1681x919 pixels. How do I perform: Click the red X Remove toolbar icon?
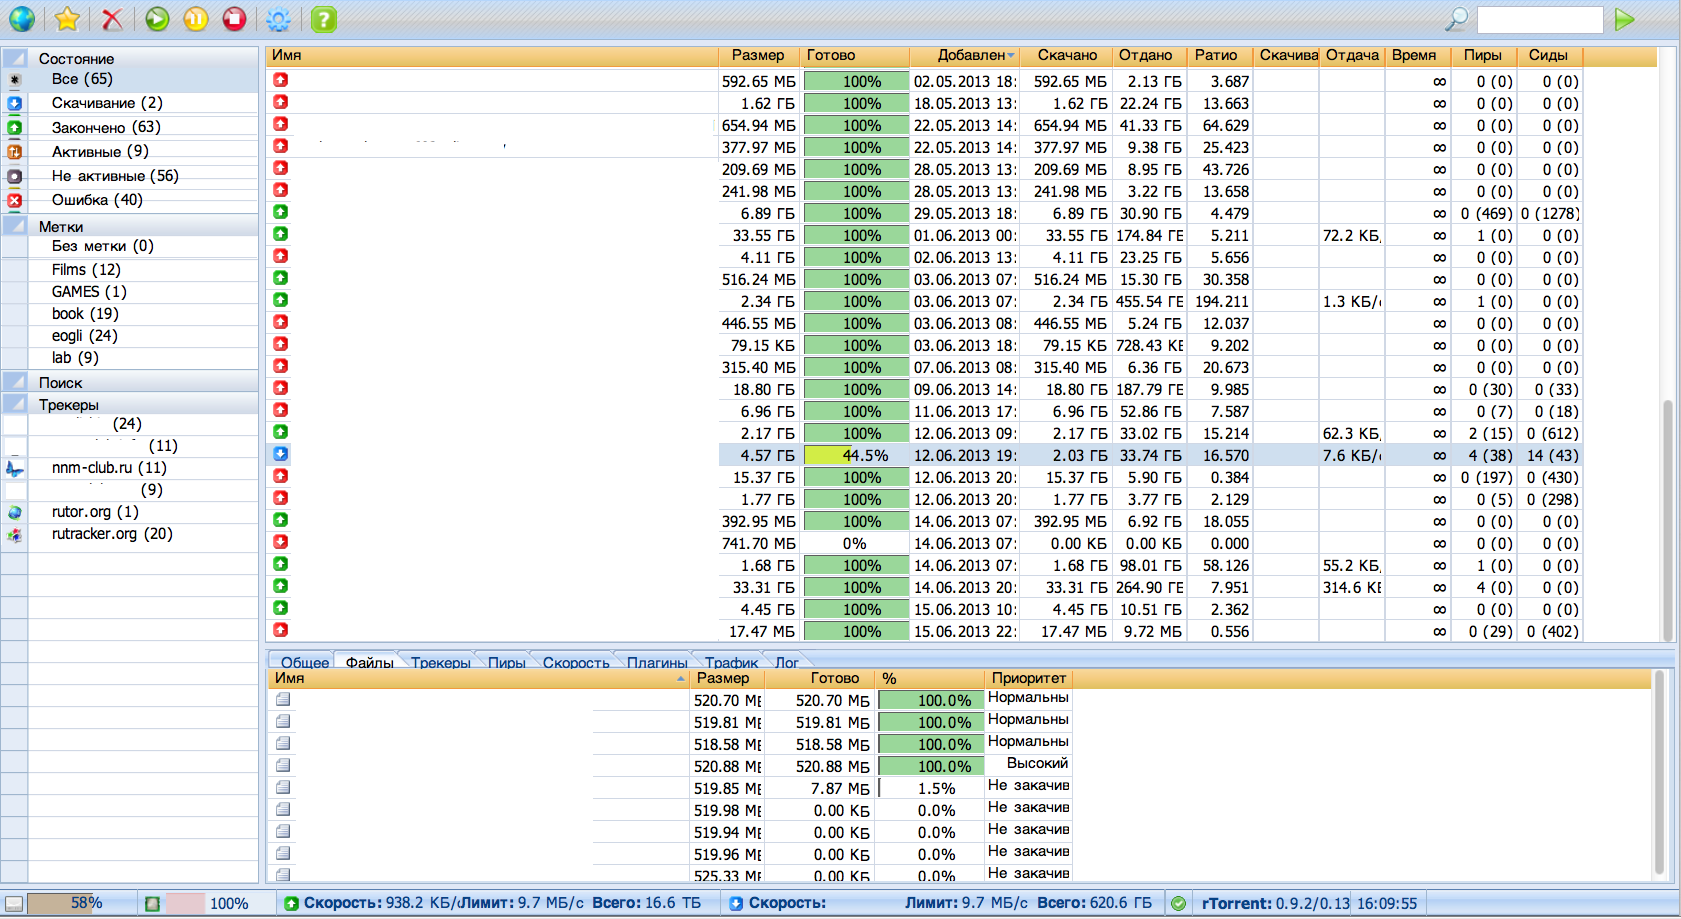(112, 18)
